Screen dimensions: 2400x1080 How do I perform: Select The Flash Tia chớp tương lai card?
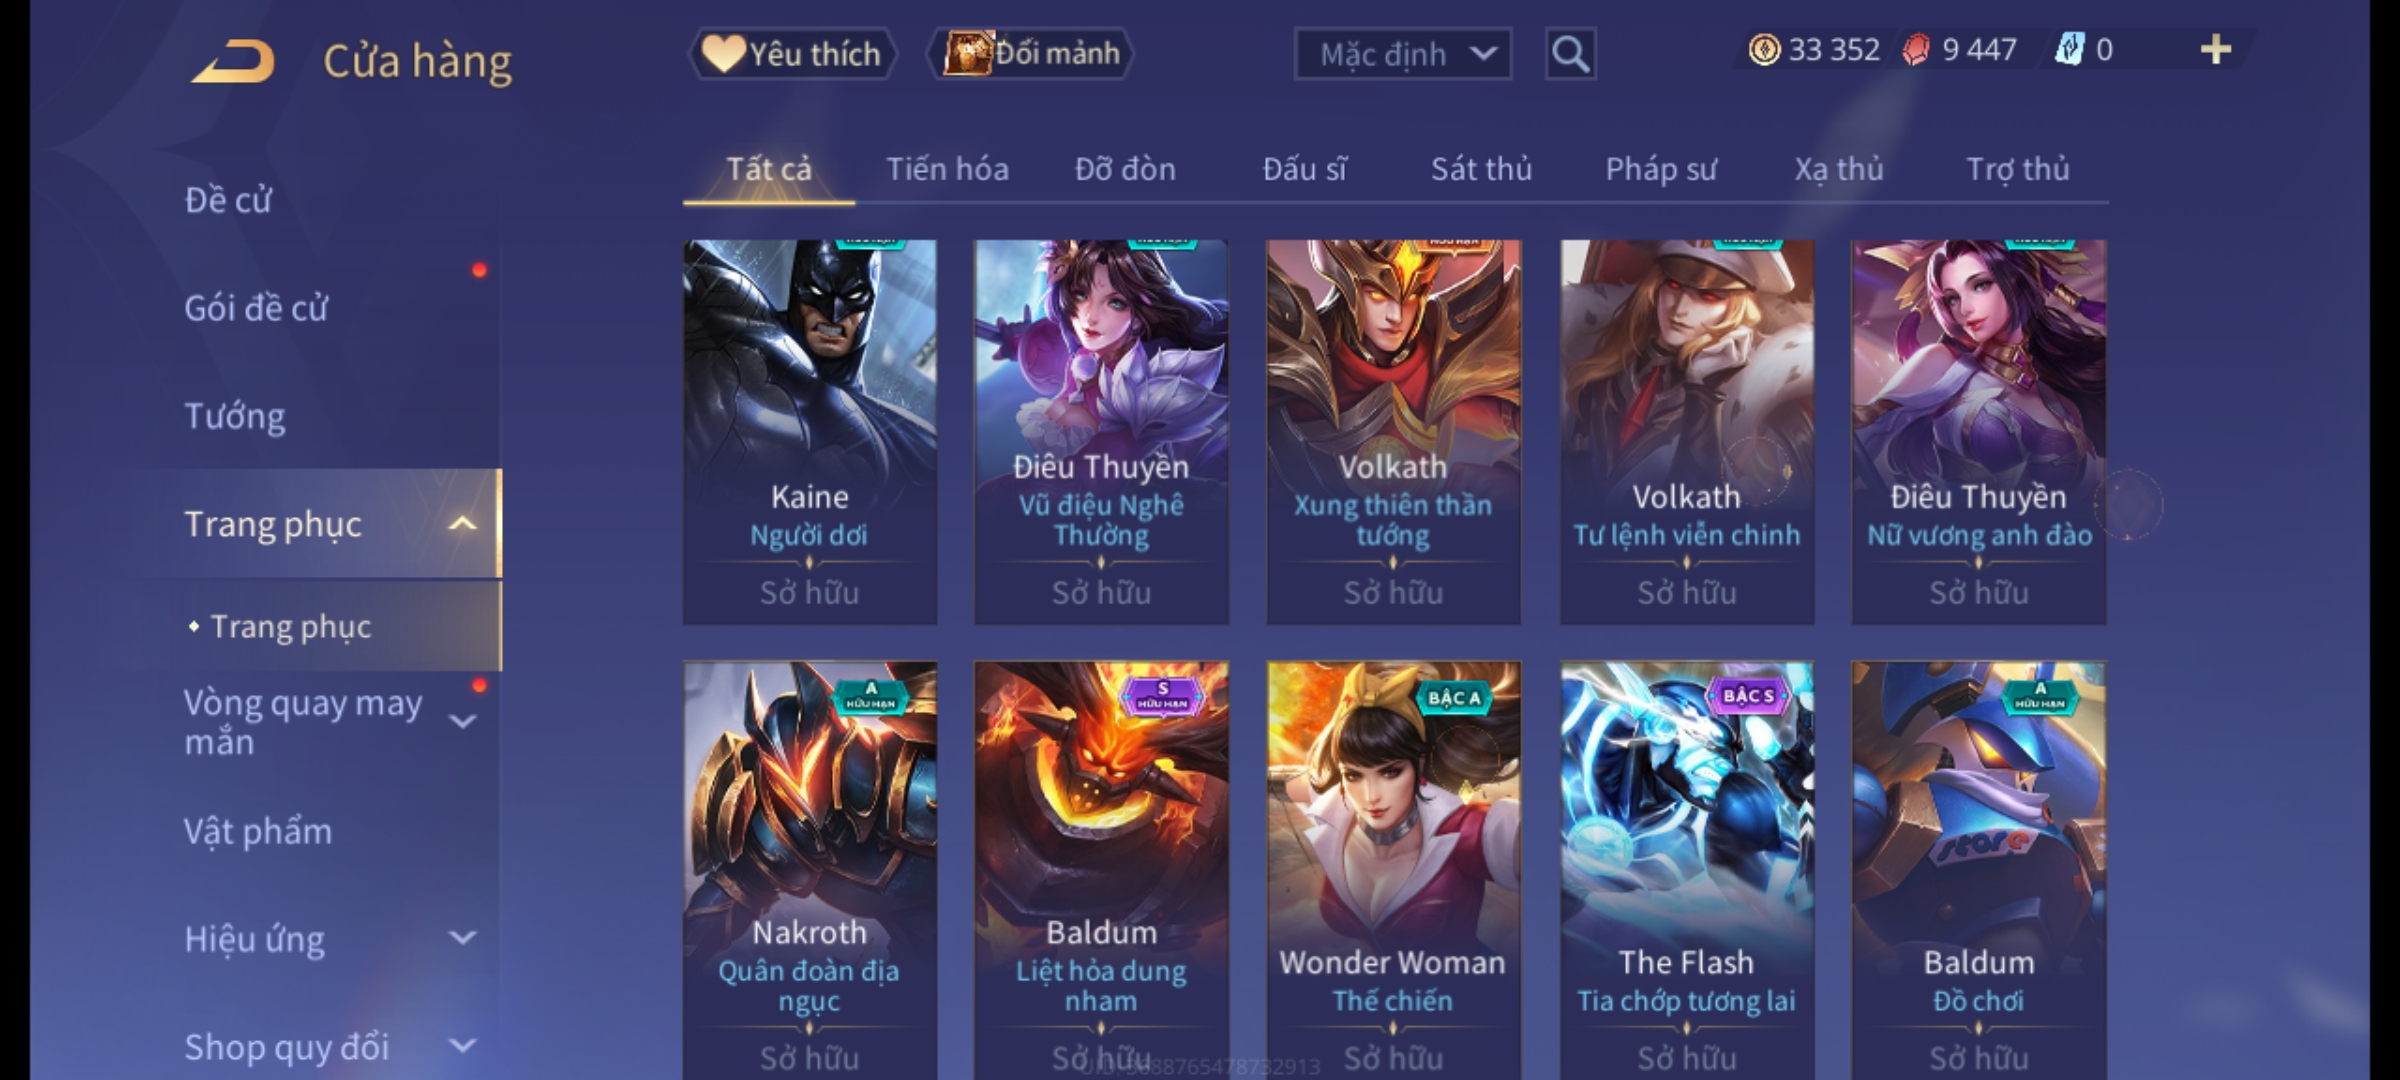(x=1687, y=870)
